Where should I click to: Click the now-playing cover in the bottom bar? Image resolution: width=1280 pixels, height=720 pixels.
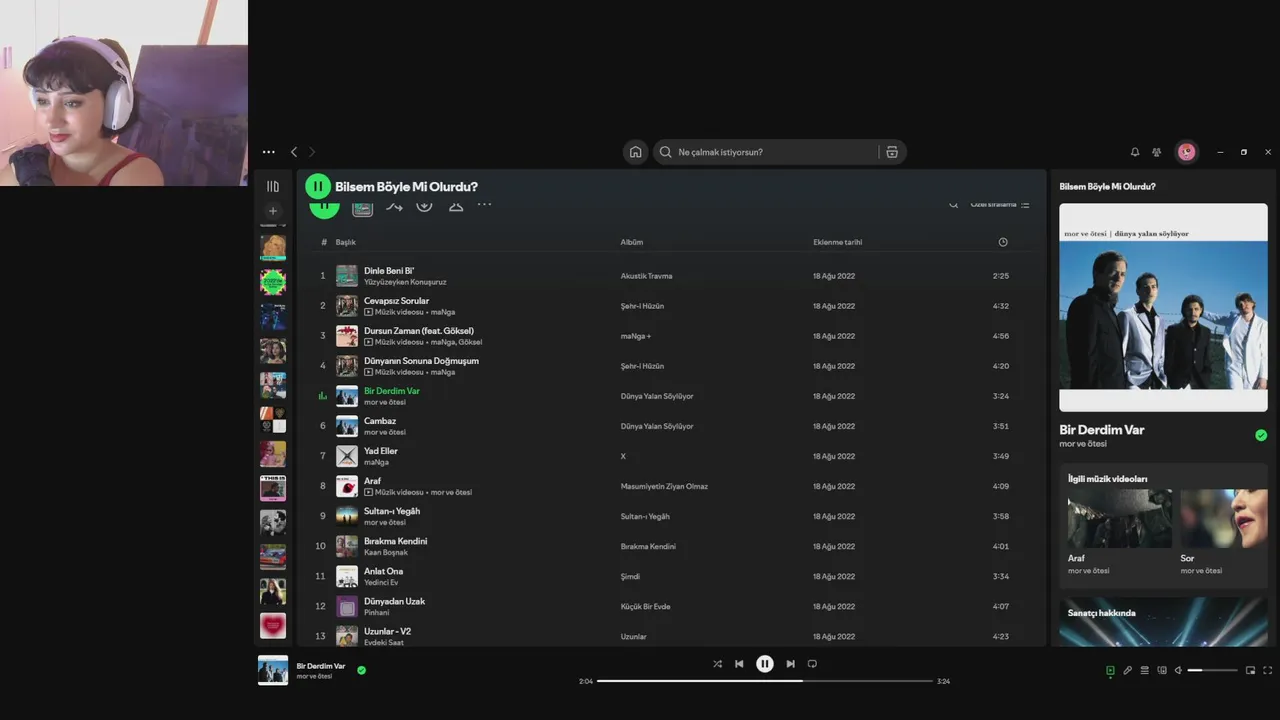point(273,670)
